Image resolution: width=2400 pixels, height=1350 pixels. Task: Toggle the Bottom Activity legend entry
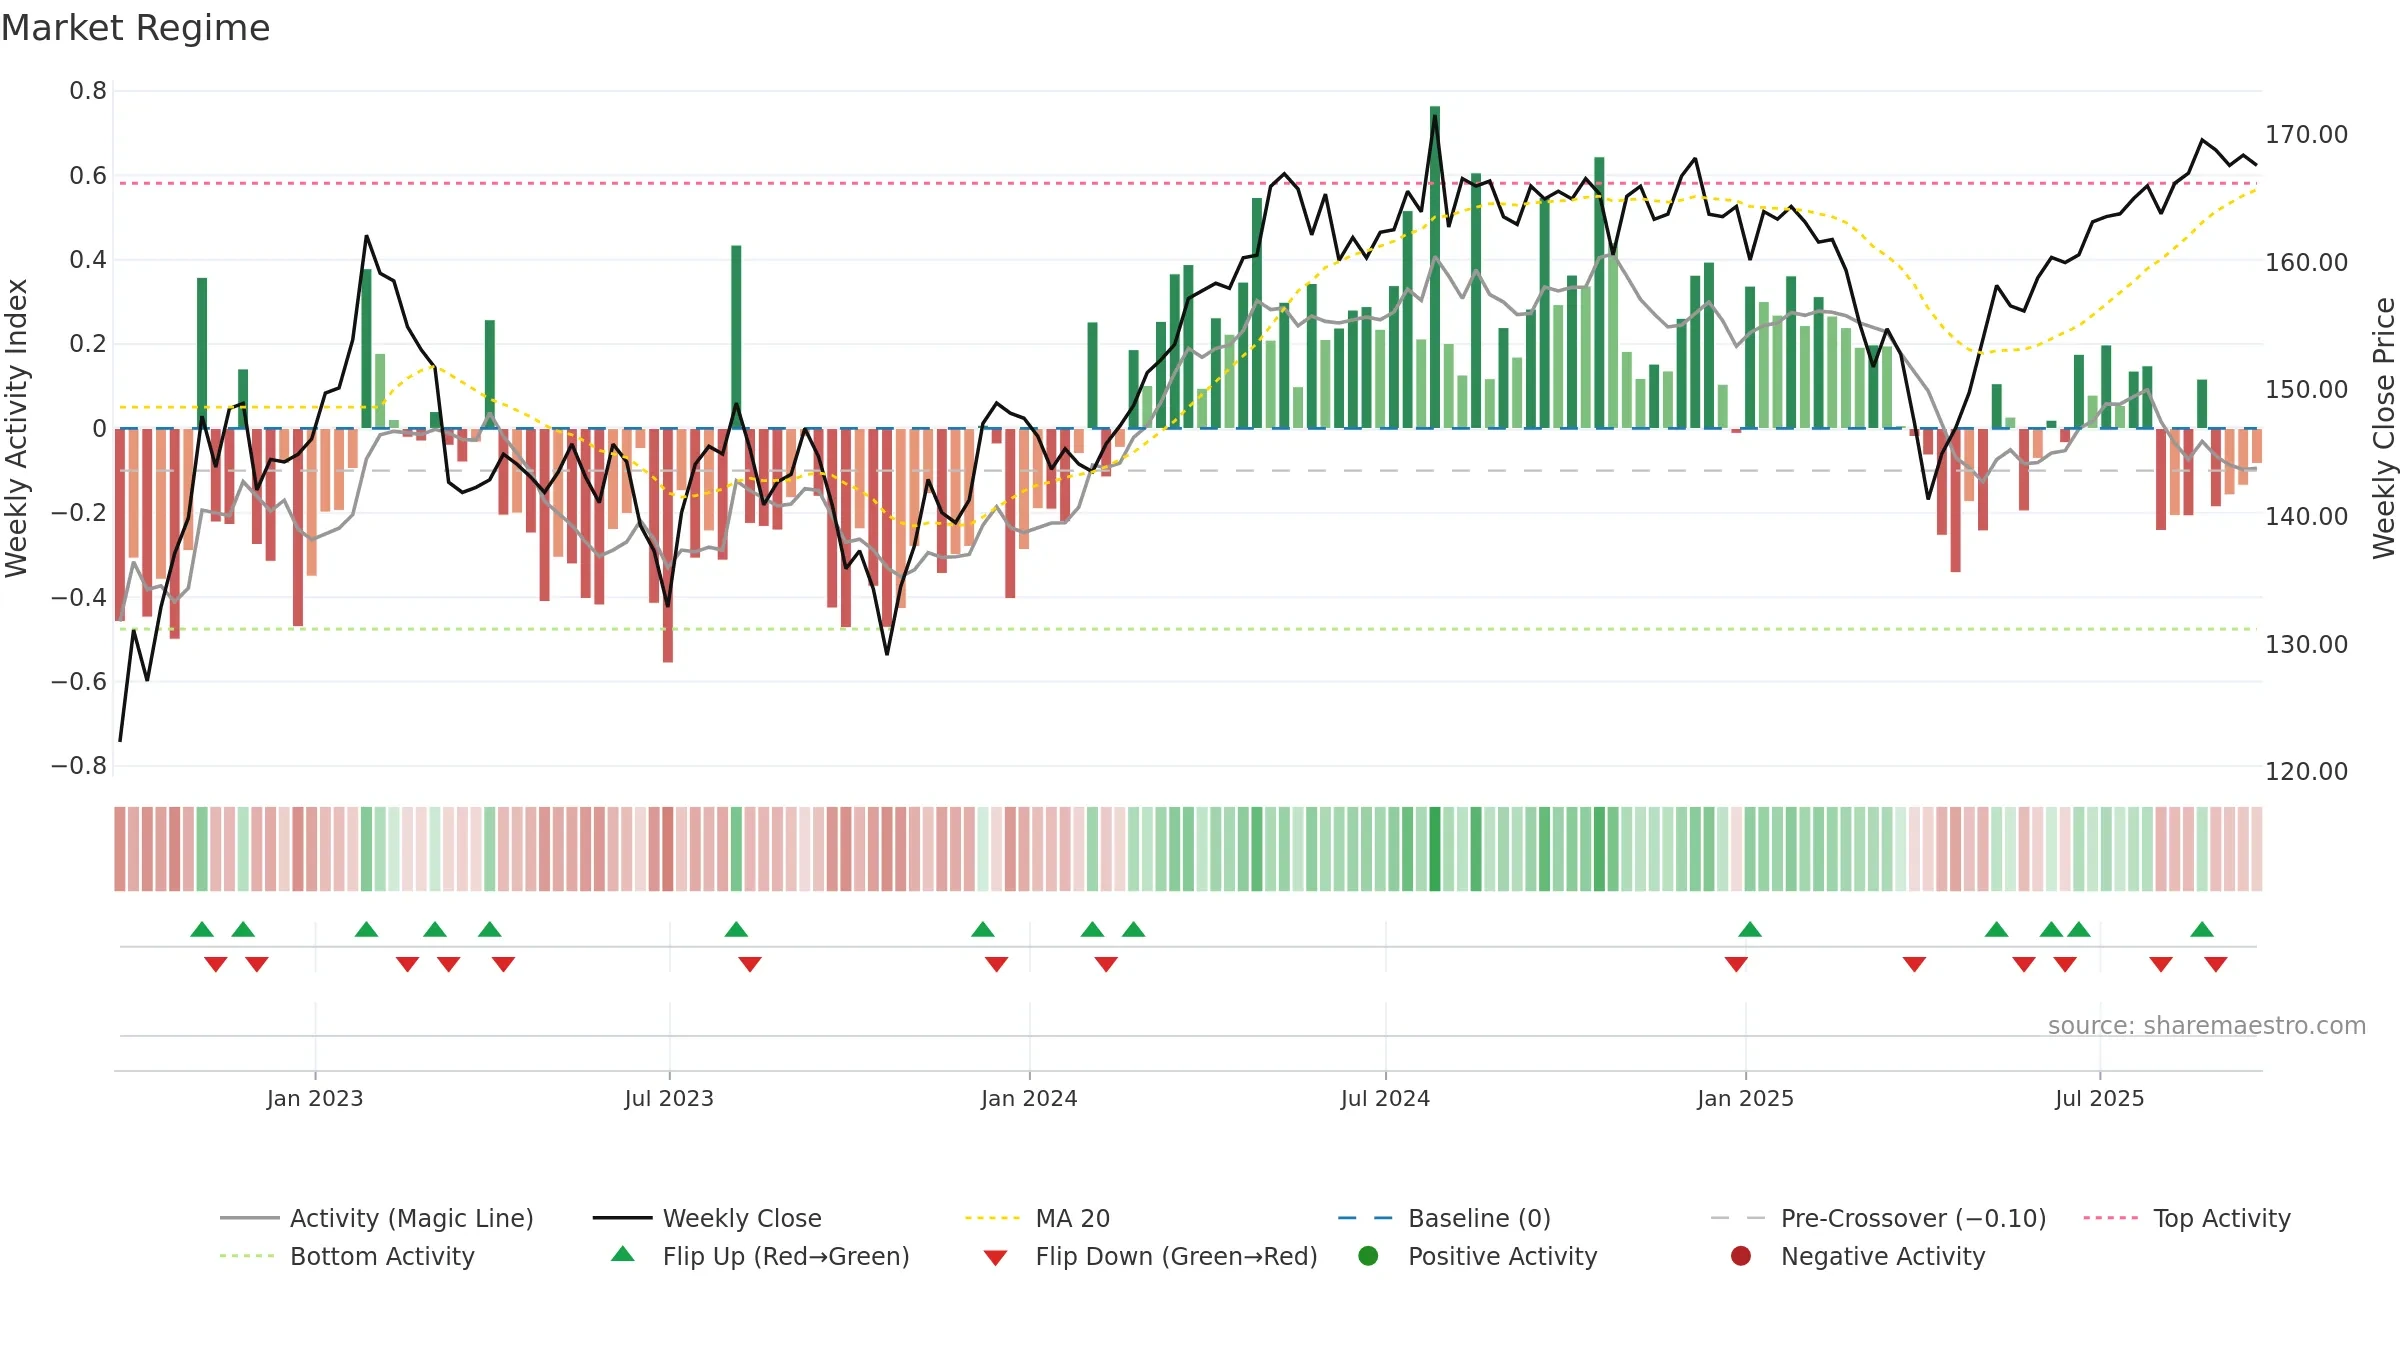(x=347, y=1256)
